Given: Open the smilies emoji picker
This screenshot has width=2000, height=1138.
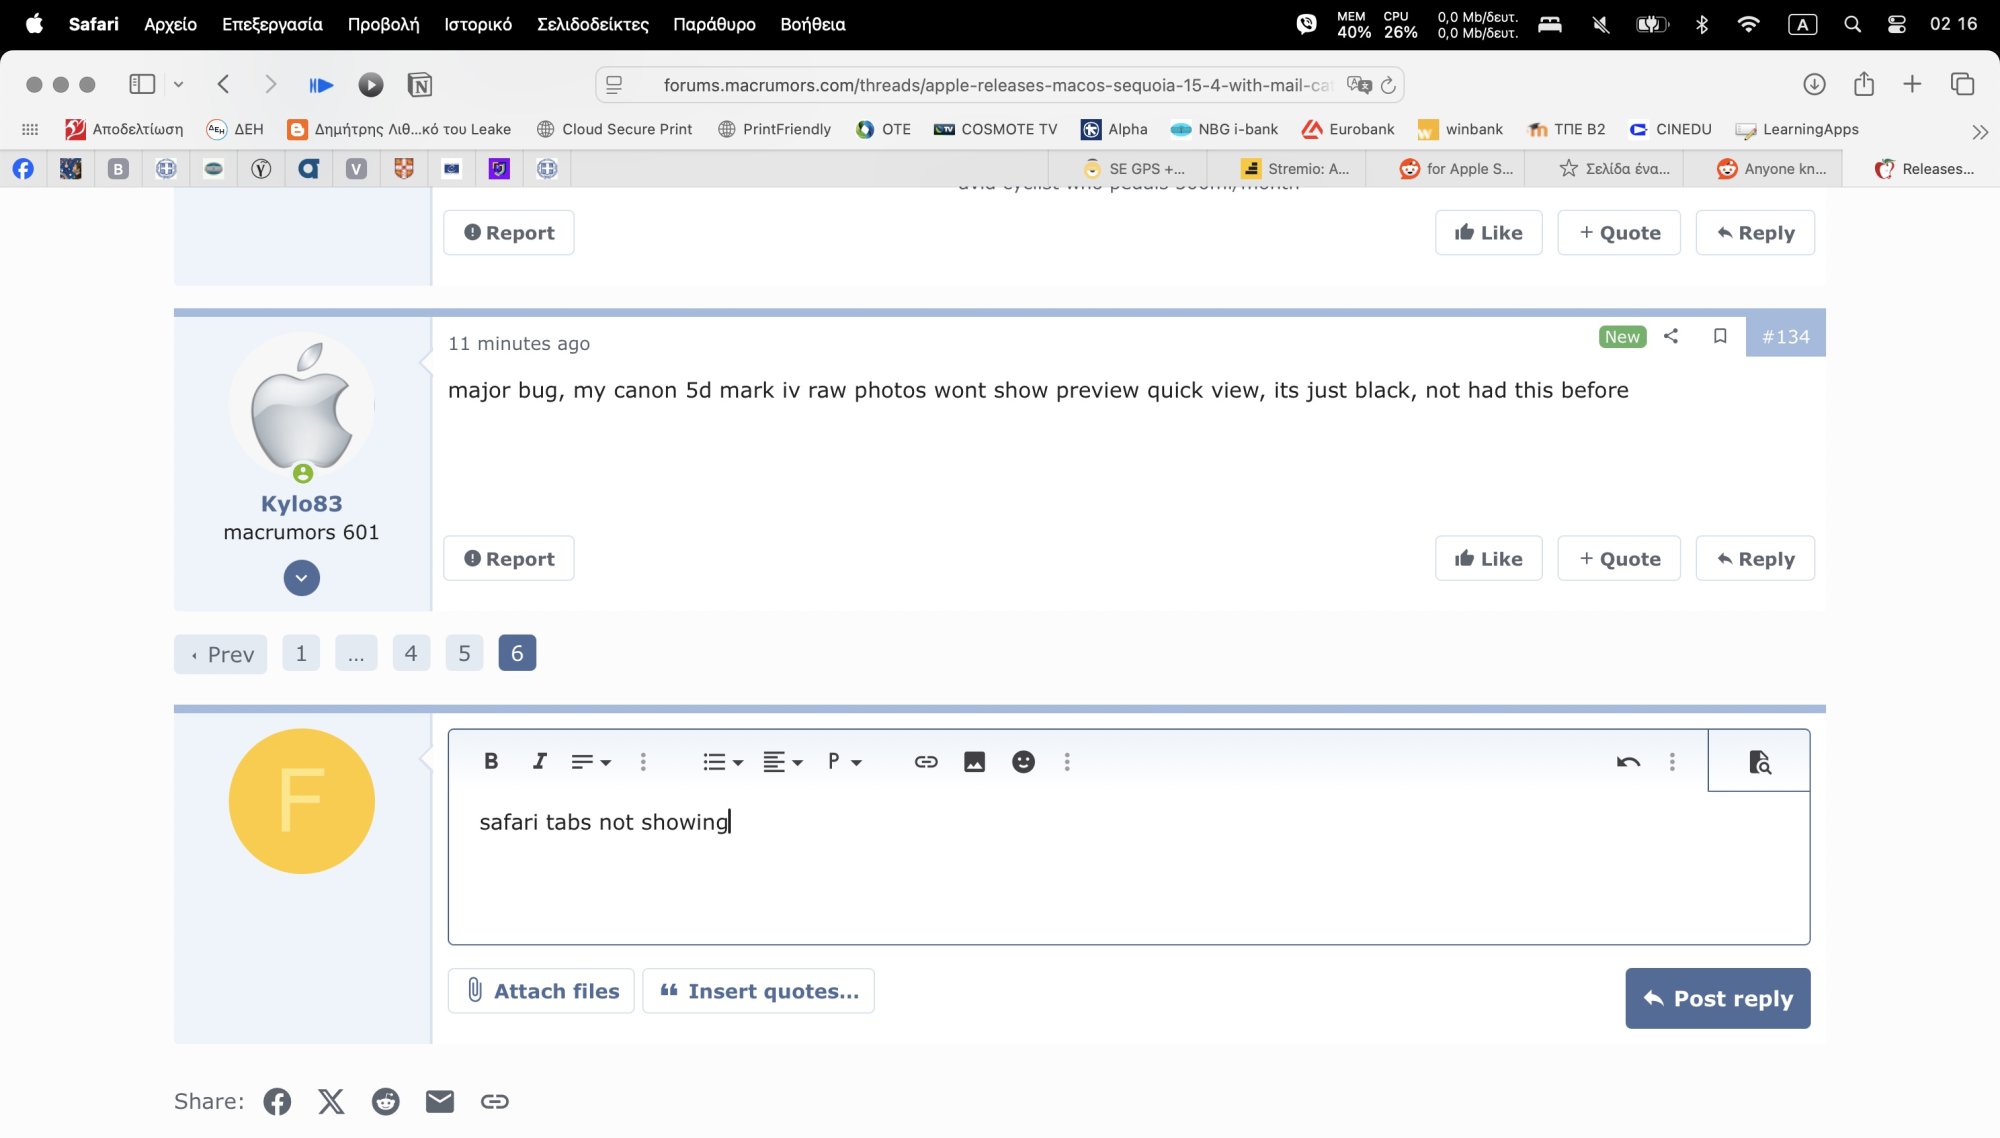Looking at the screenshot, I should (1023, 762).
